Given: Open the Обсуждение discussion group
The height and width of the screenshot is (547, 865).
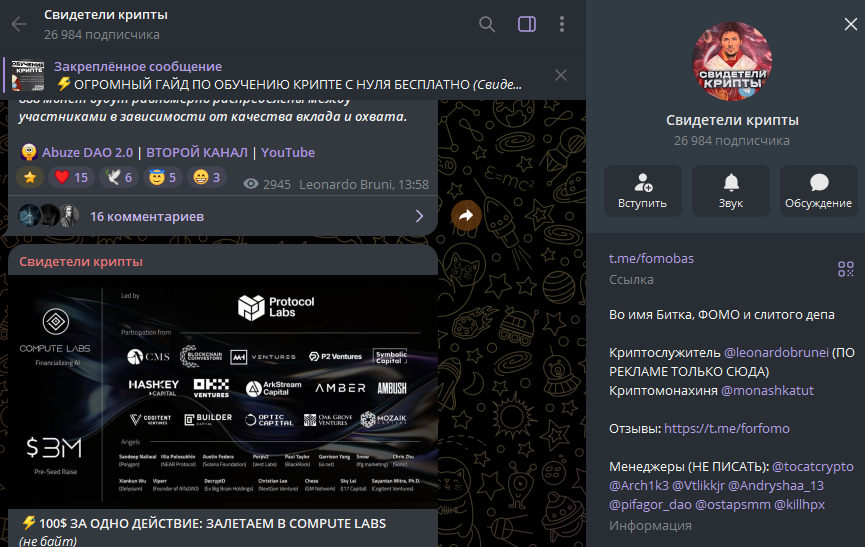Looking at the screenshot, I should click(818, 191).
